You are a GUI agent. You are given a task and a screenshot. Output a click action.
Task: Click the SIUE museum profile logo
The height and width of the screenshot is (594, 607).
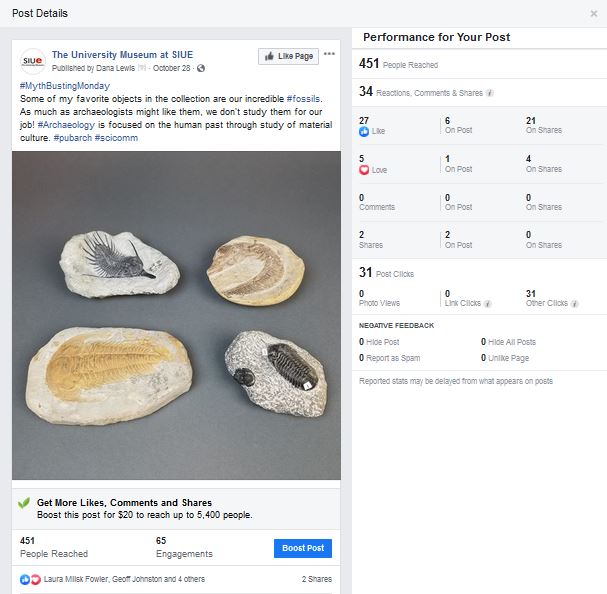tap(32, 60)
